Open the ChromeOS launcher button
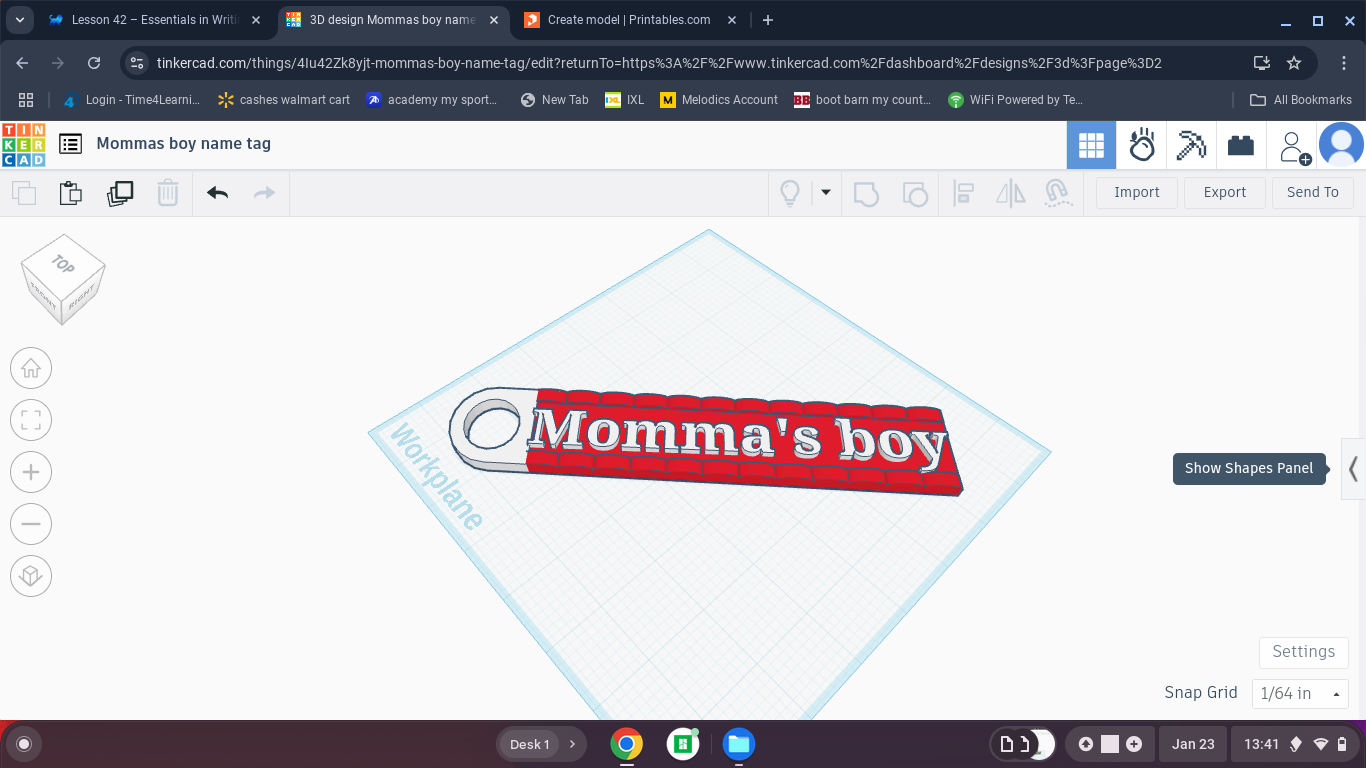The width and height of the screenshot is (1366, 768). (24, 744)
